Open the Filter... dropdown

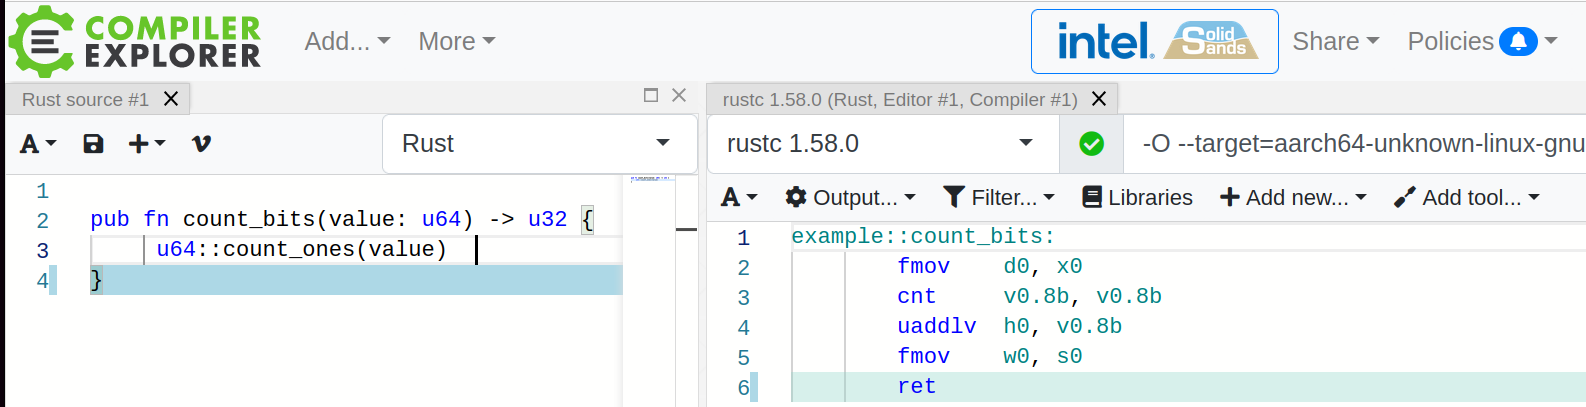pyautogui.click(x=999, y=198)
